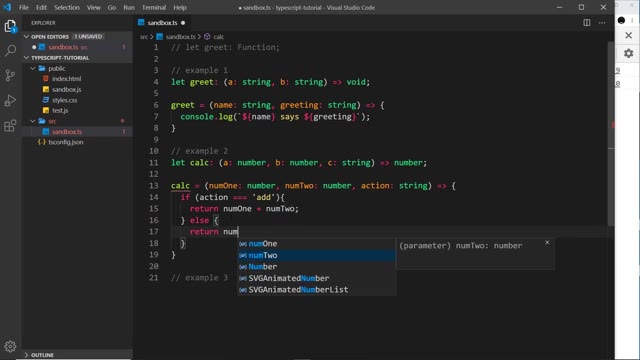Click the unsaved dot on sandbox.ts tab

tap(183, 23)
